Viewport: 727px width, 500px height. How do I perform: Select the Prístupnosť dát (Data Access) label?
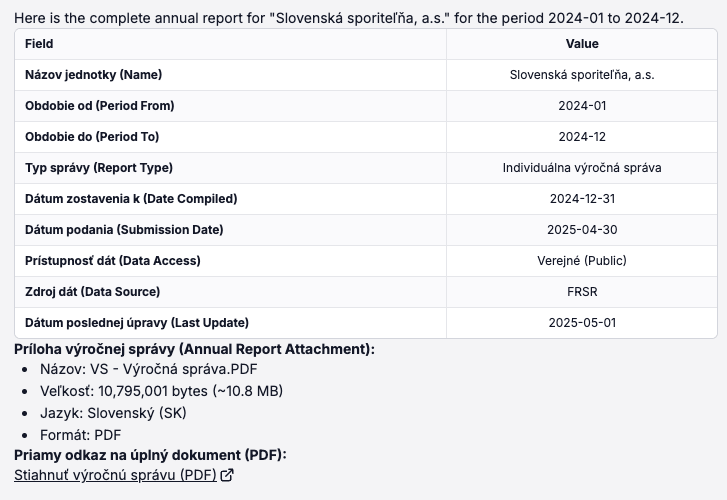[112, 261]
